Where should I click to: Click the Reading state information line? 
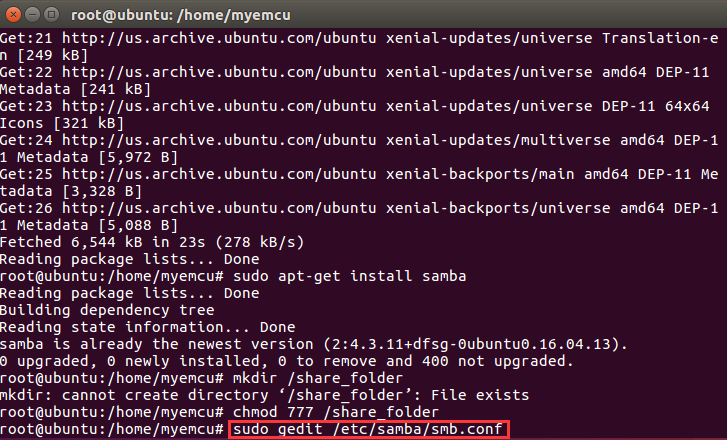coord(147,327)
